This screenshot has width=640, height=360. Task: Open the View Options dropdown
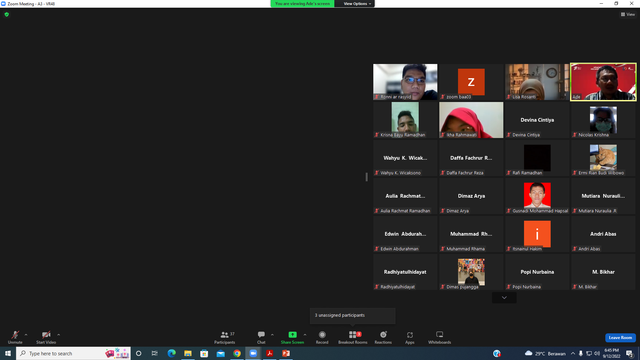pos(356,4)
